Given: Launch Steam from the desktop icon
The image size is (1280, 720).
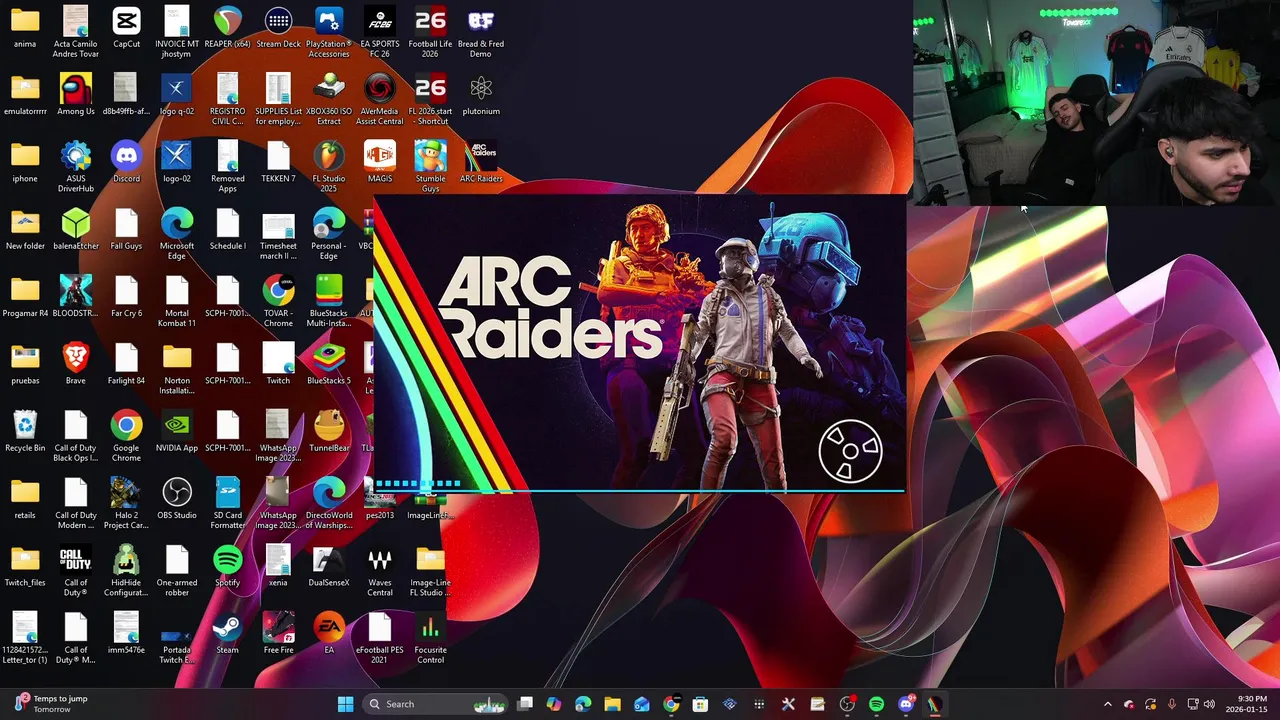Looking at the screenshot, I should coord(228,632).
